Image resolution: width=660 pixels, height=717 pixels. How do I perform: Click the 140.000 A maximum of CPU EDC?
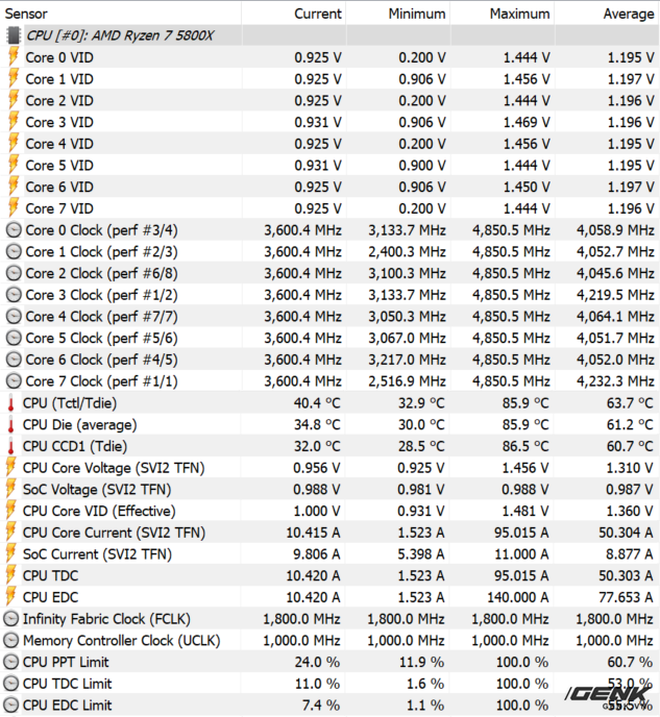518,597
